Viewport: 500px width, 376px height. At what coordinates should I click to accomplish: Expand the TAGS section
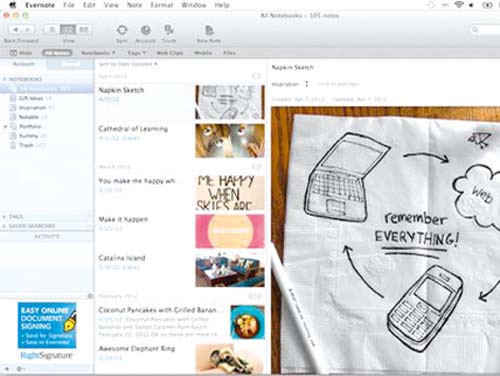pos(4,217)
